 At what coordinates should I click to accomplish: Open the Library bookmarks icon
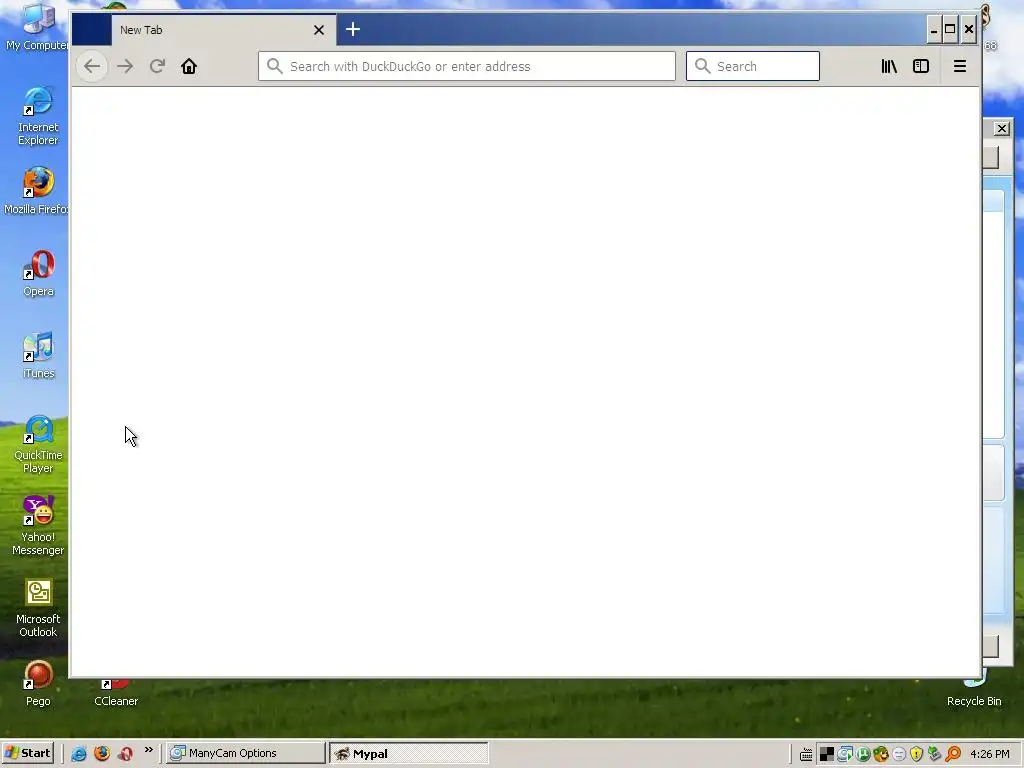click(x=889, y=66)
